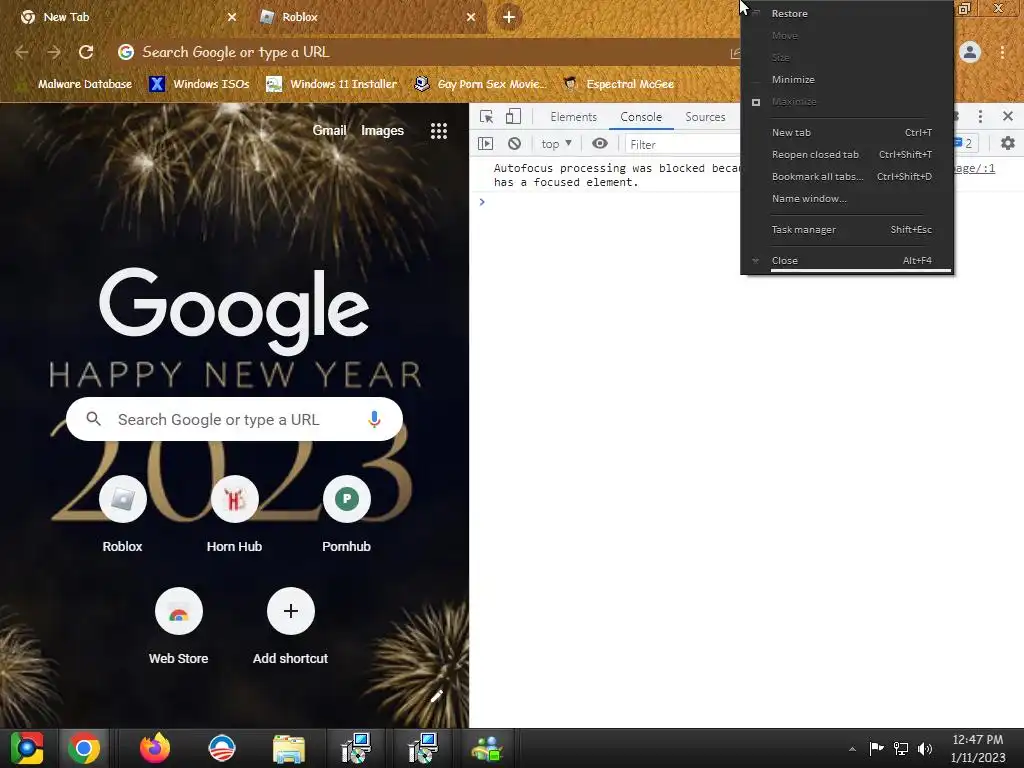Screen dimensions: 1024x768
Task: Close the Roblox tab
Action: [x=471, y=17]
